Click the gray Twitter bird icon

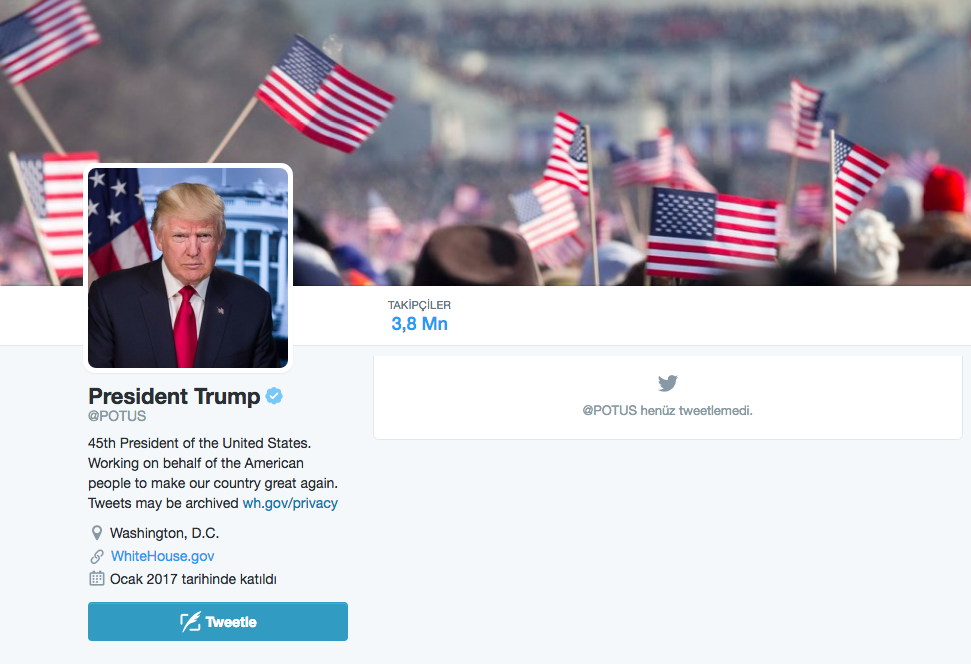pos(668,383)
